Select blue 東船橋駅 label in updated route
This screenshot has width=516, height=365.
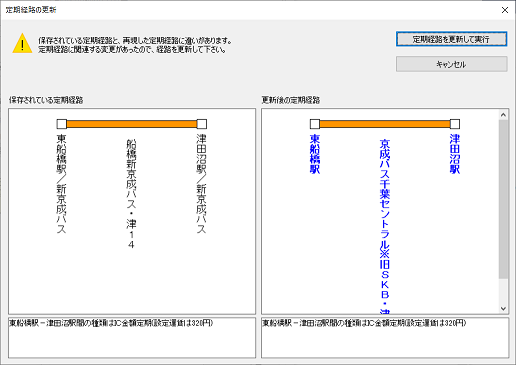pyautogui.click(x=315, y=154)
